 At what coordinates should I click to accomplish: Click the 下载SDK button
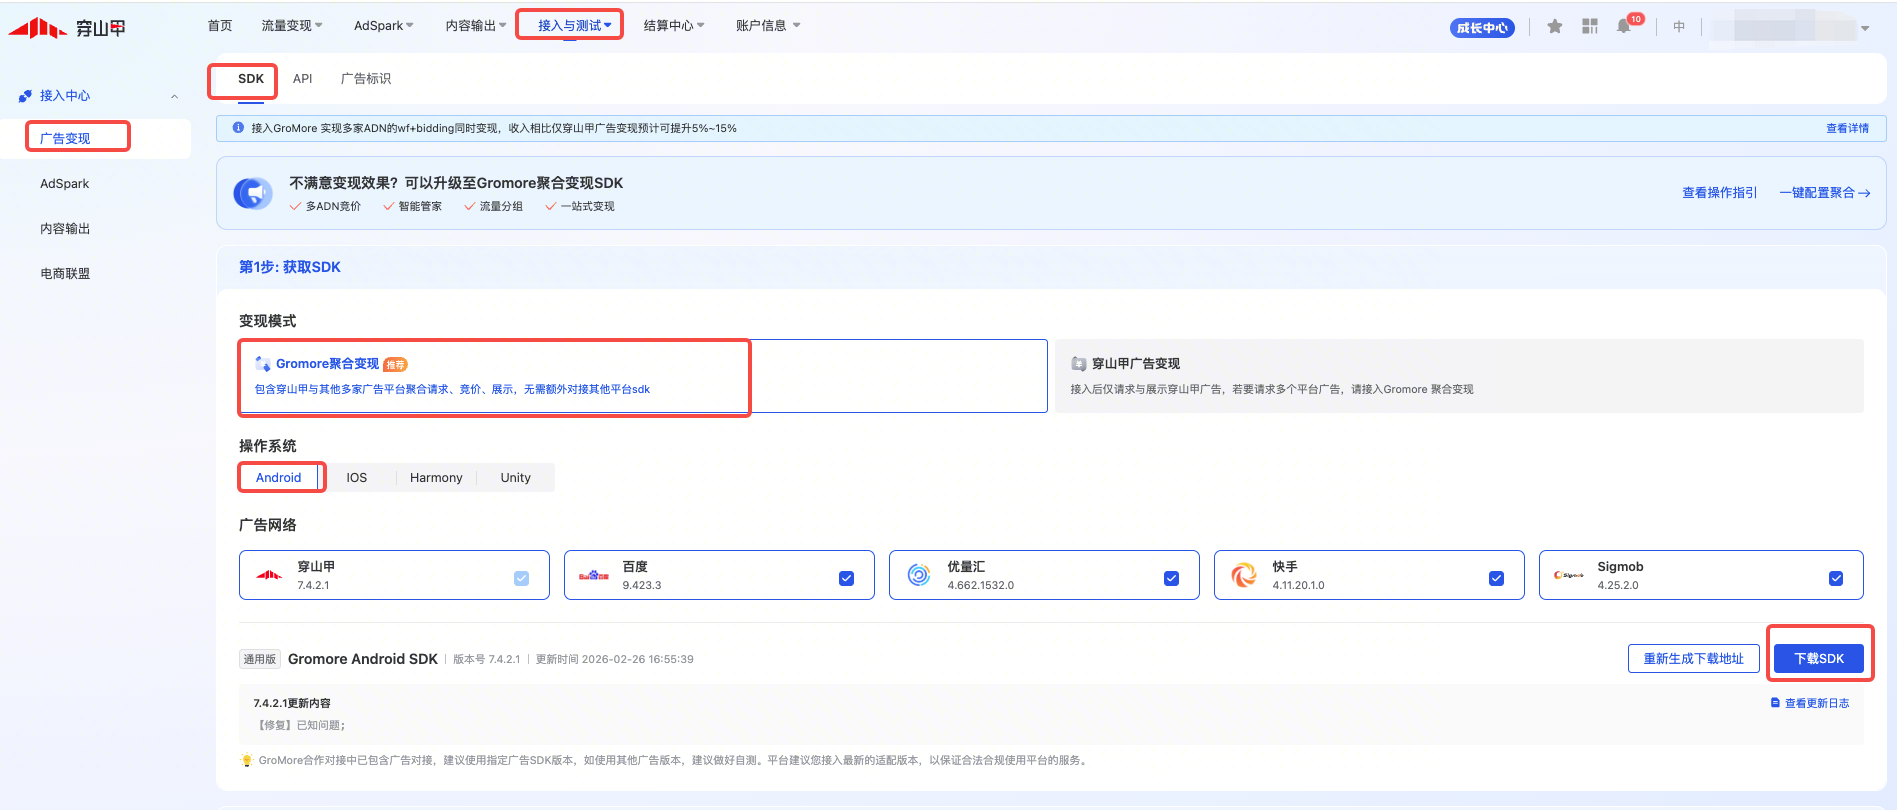(x=1818, y=658)
